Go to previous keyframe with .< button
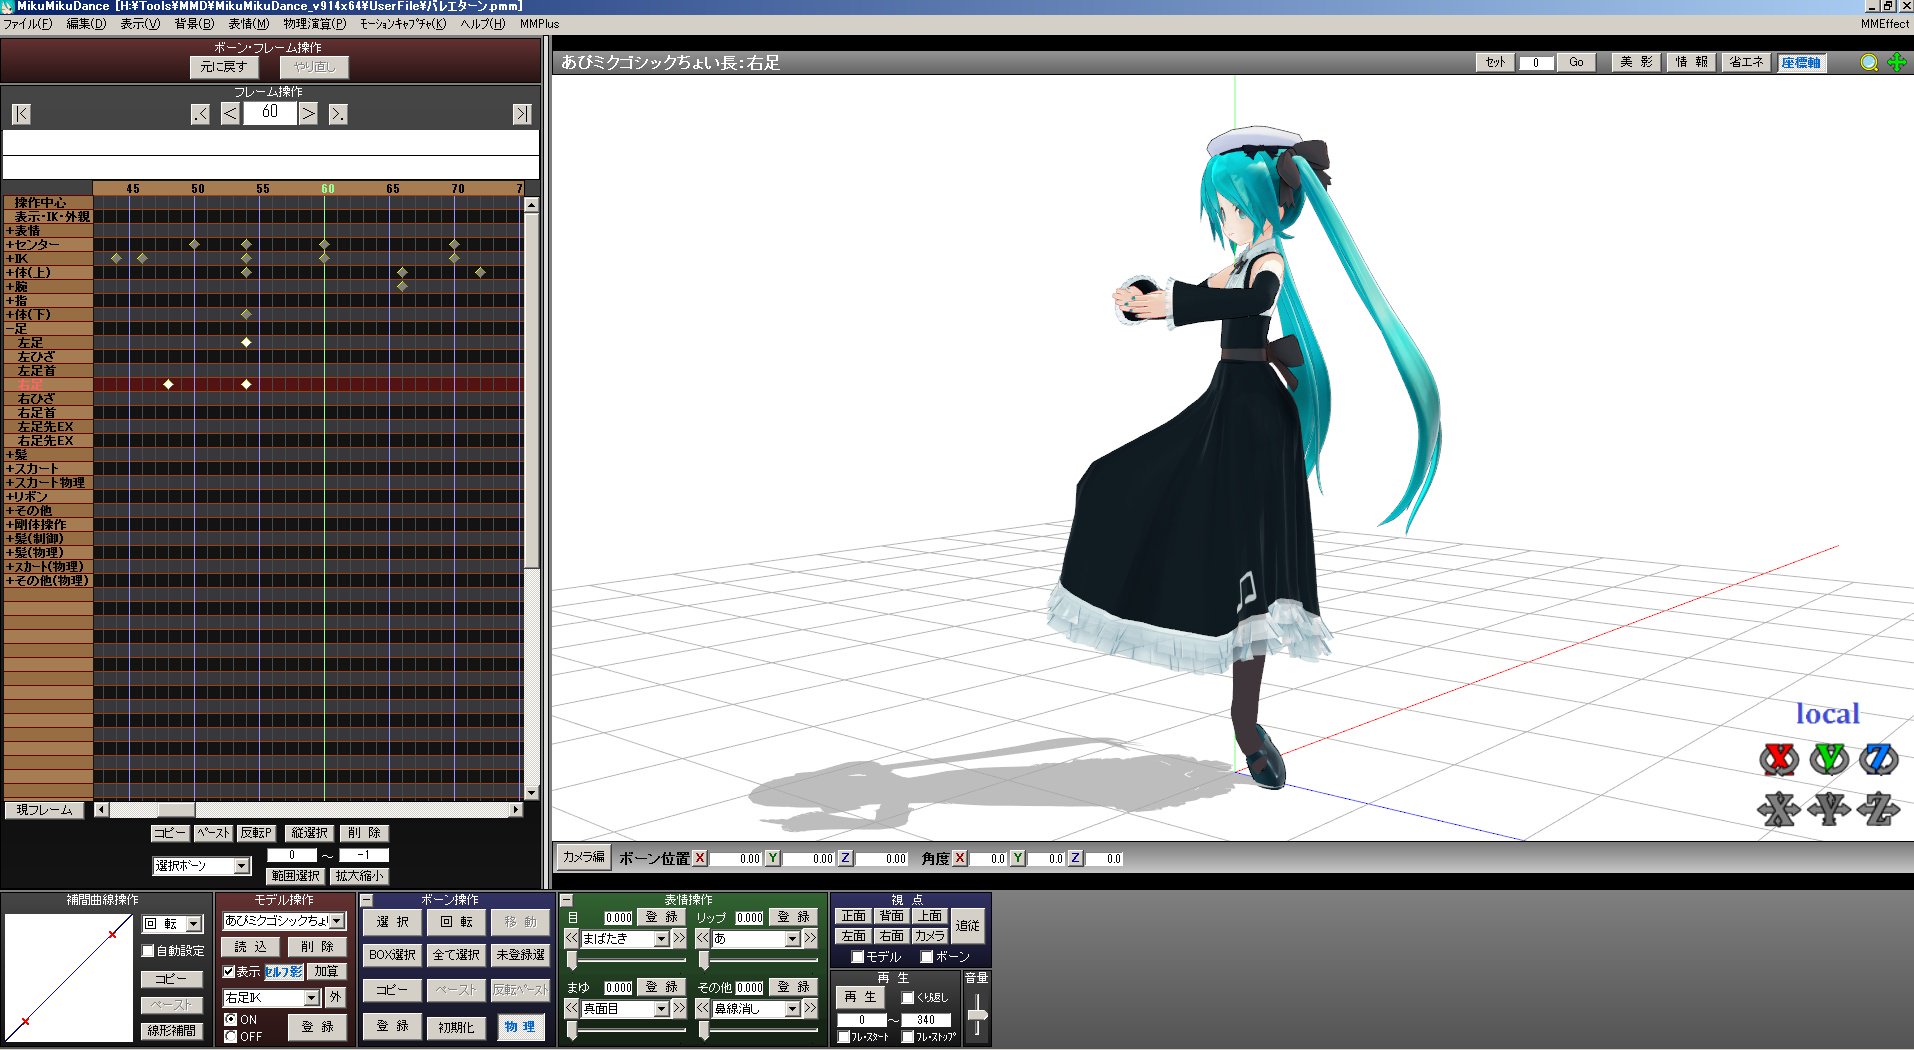Screen dimensions: 1914x1050 tap(200, 114)
